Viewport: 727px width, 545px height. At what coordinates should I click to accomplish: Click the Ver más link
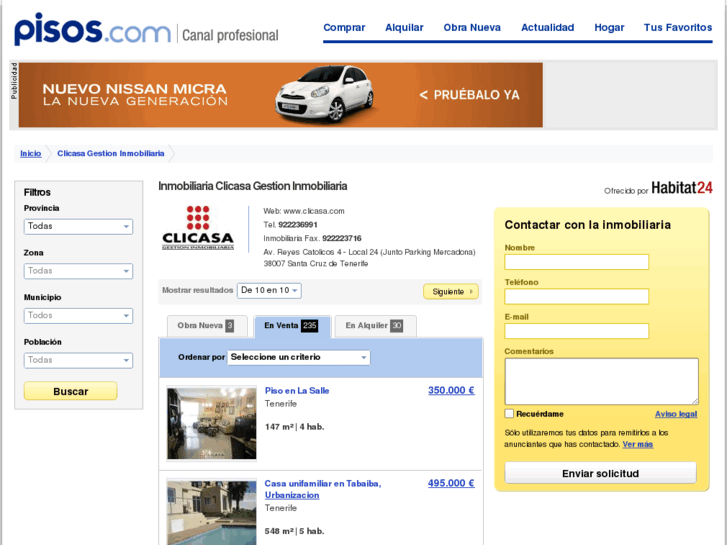pyautogui.click(x=638, y=444)
